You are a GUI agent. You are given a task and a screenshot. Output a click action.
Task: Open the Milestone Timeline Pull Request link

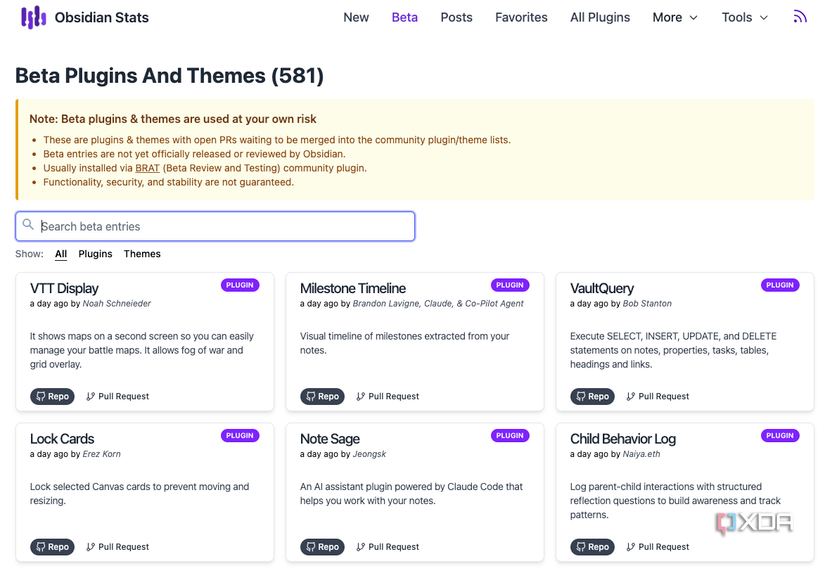387,396
